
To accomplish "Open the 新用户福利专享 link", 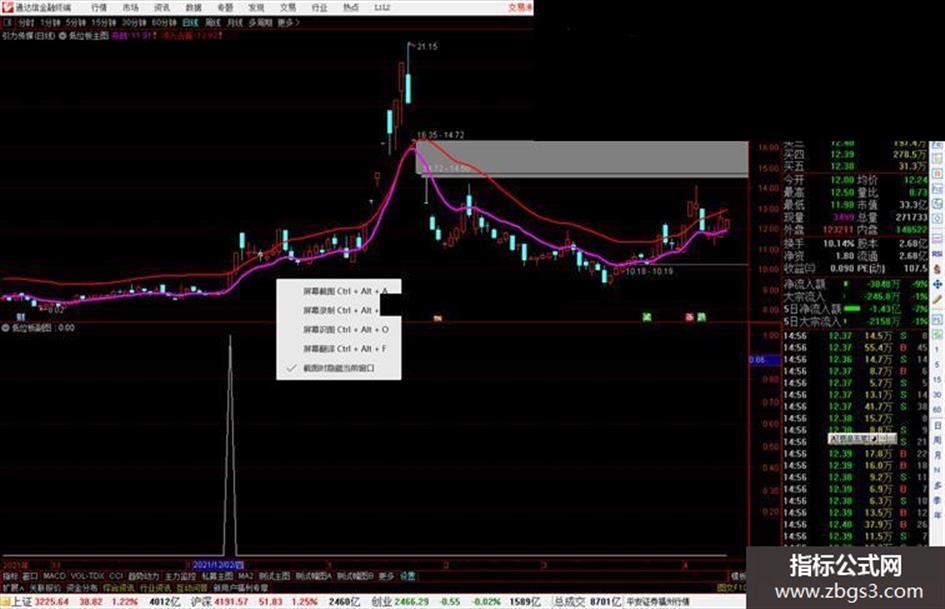I will pyautogui.click(x=240, y=588).
